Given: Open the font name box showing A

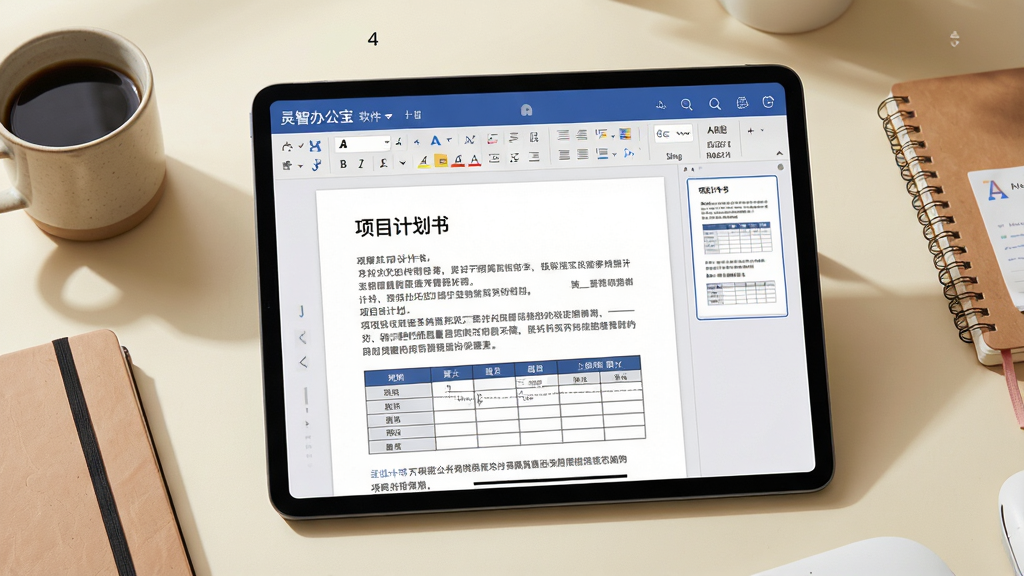Looking at the screenshot, I should 362,144.
